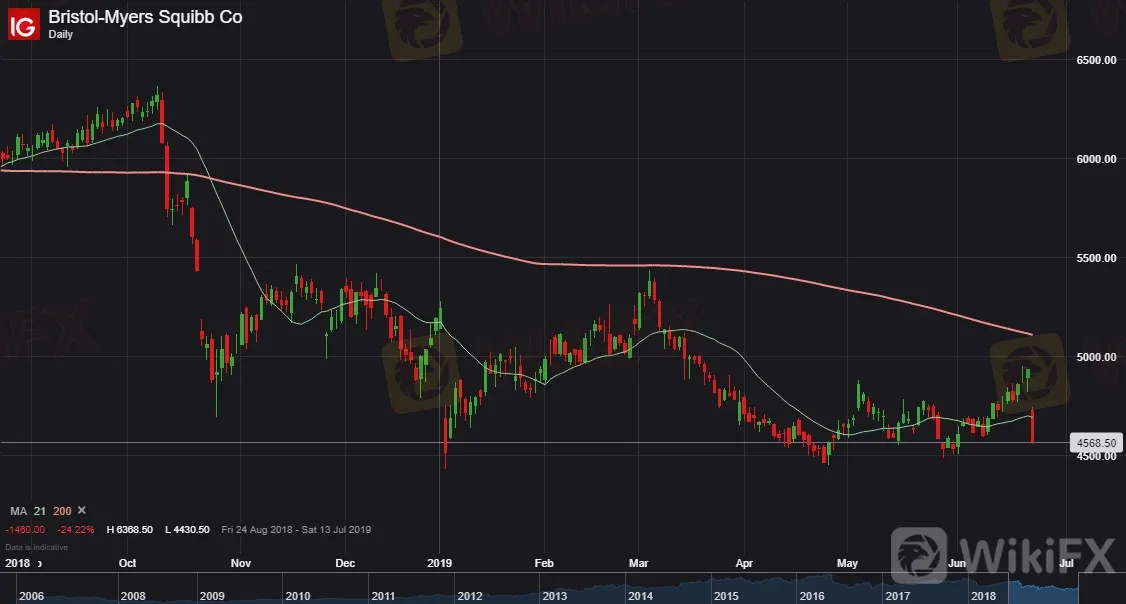The image size is (1126, 604).
Task: Click the IG logo icon
Action: click(24, 24)
